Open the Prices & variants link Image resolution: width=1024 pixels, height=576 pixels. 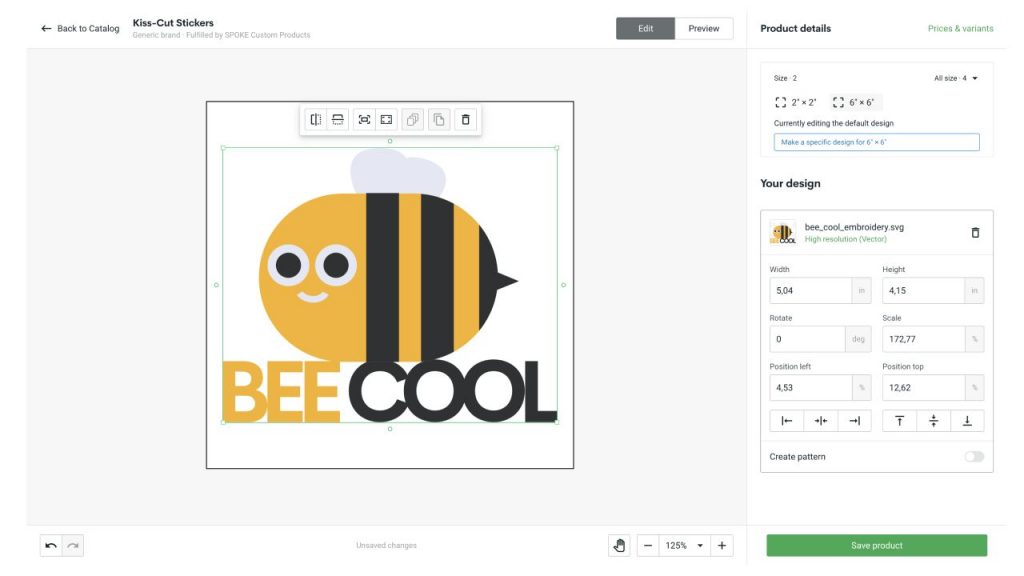pos(963,28)
